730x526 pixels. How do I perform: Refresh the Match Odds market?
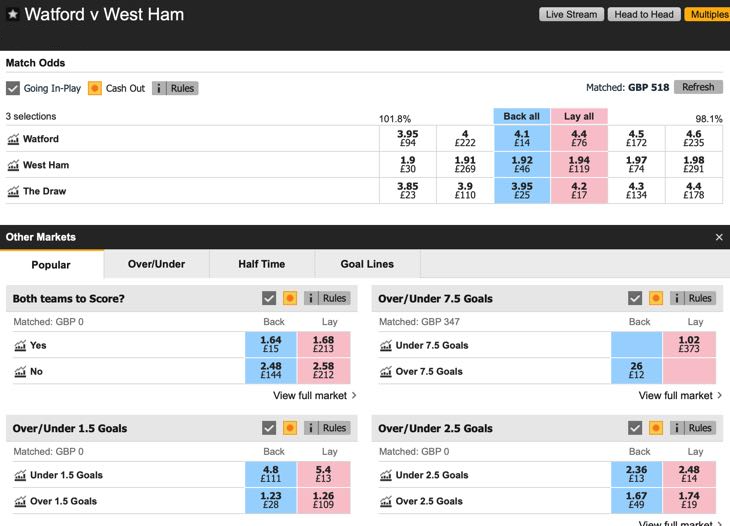click(x=698, y=87)
